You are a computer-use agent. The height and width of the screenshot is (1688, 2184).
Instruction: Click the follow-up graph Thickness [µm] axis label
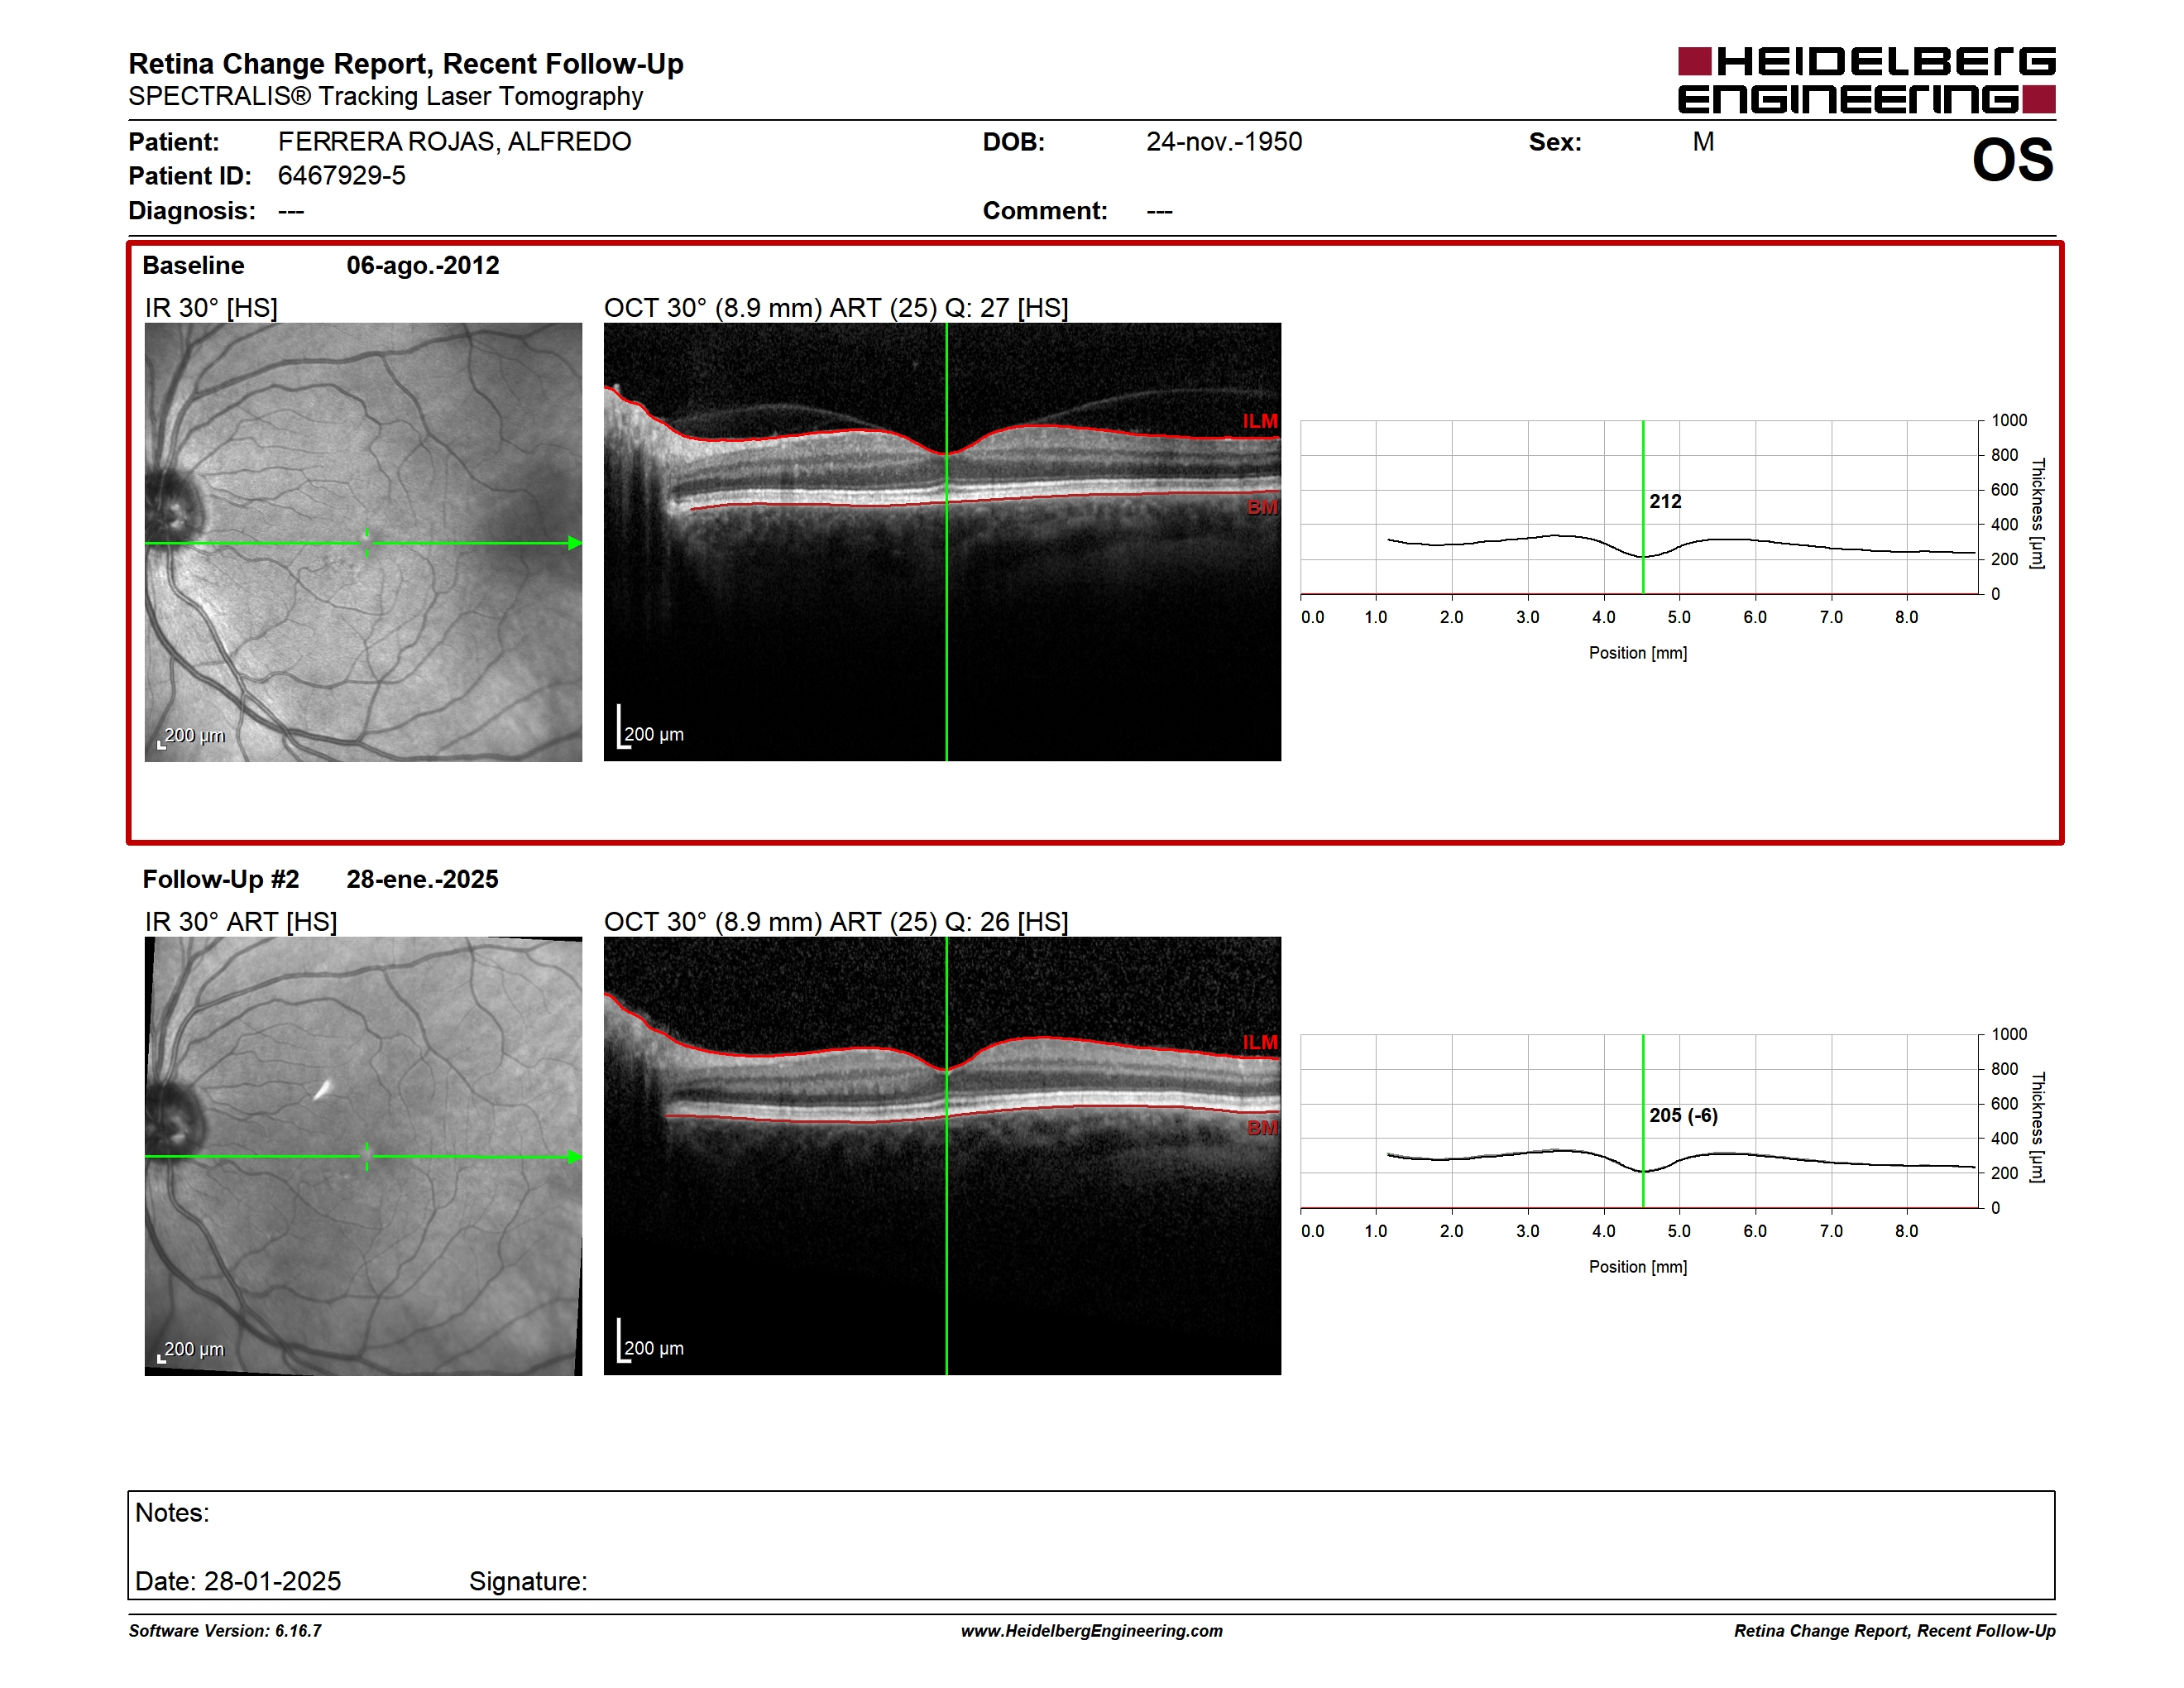[2037, 1128]
